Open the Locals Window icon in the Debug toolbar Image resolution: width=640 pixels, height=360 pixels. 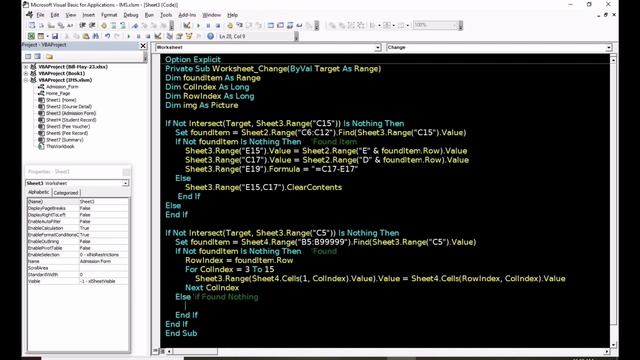tap(271, 25)
